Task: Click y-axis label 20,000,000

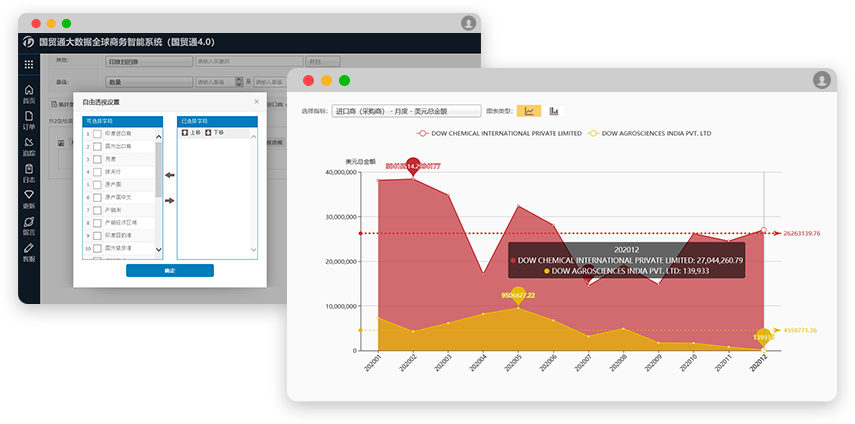Action: tap(340, 262)
